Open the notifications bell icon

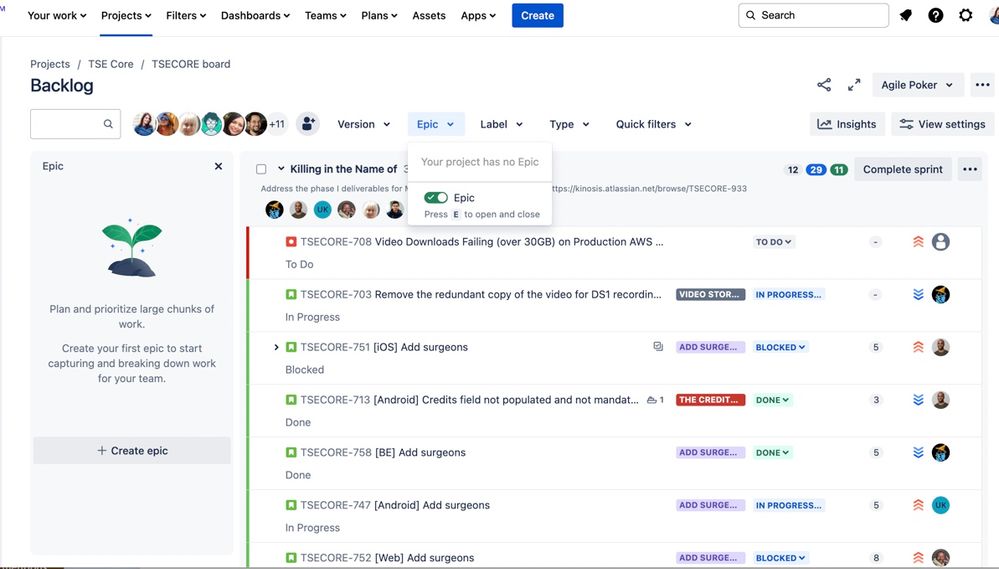coord(905,15)
